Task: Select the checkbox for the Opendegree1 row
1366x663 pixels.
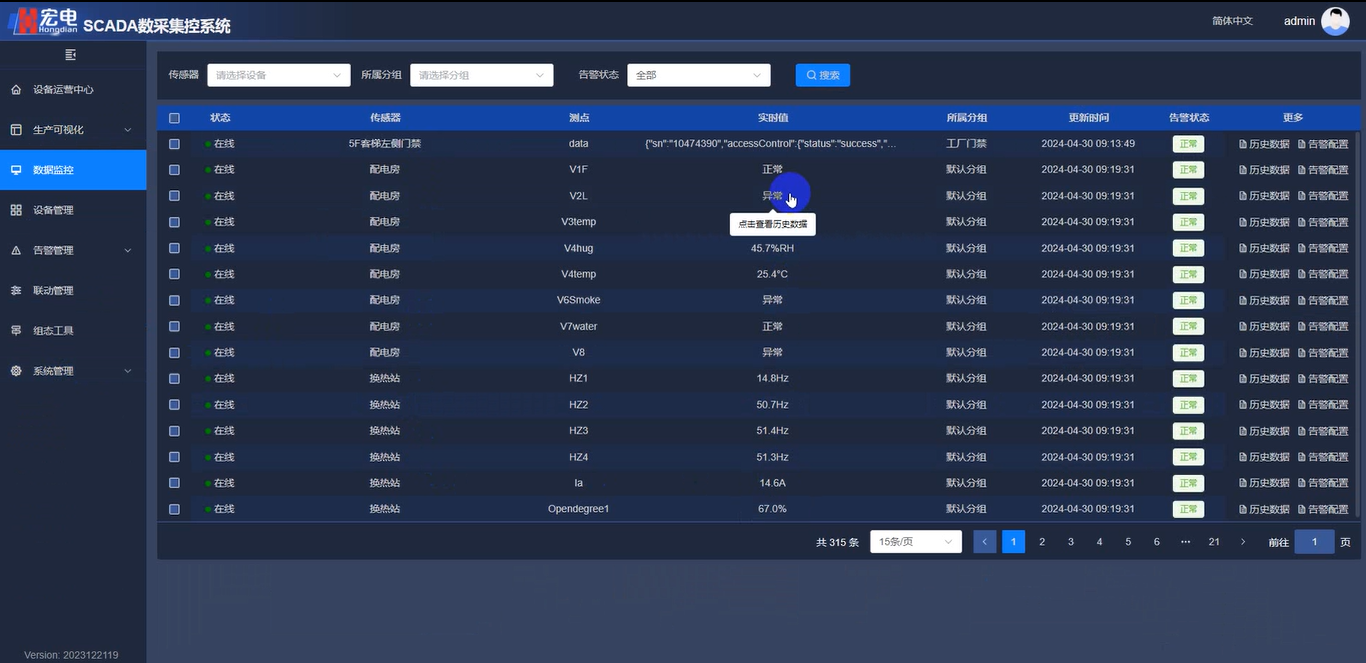Action: tap(174, 509)
